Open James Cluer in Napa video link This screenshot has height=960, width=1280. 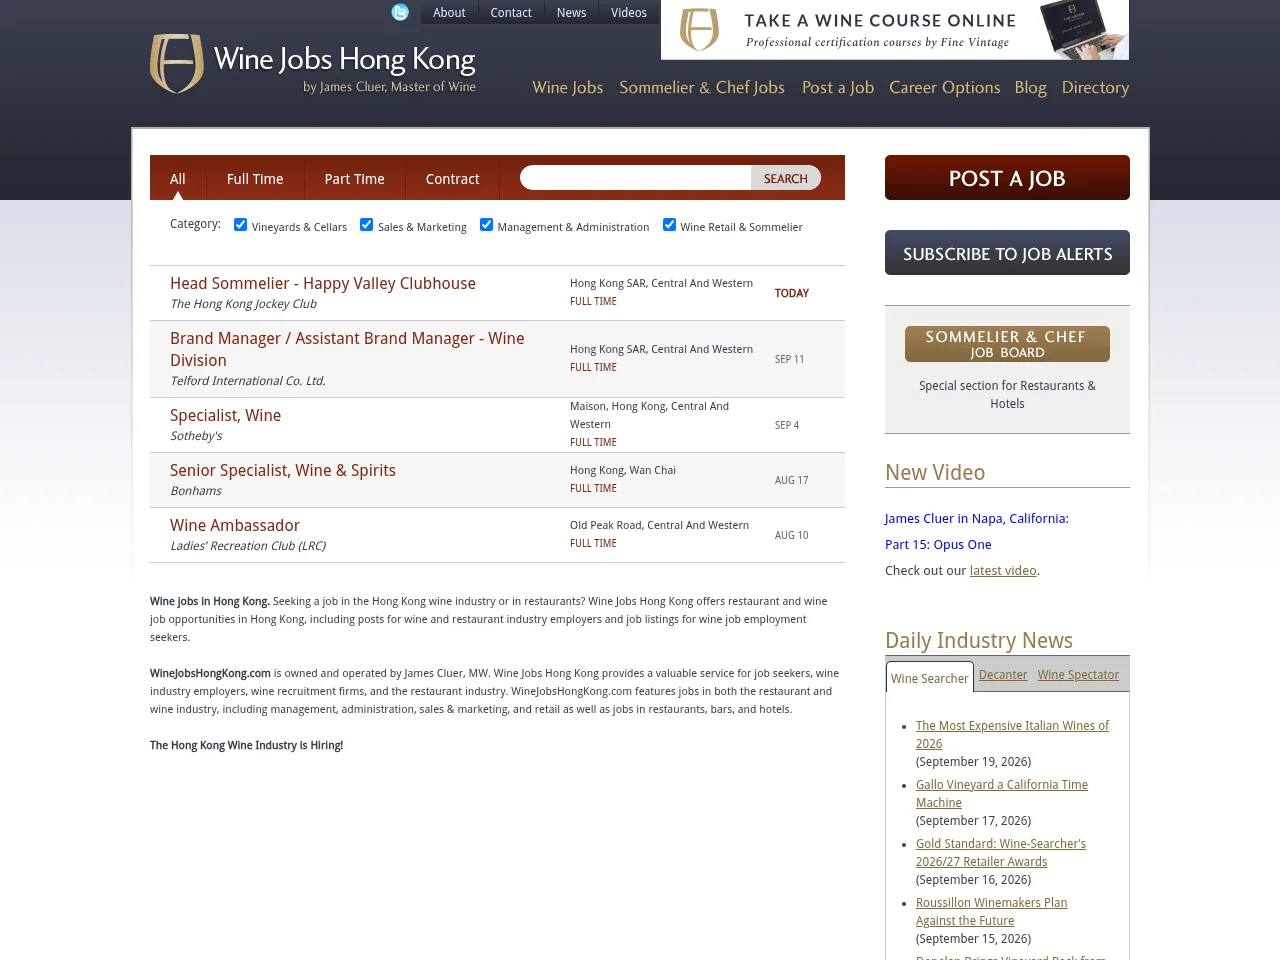[977, 532]
